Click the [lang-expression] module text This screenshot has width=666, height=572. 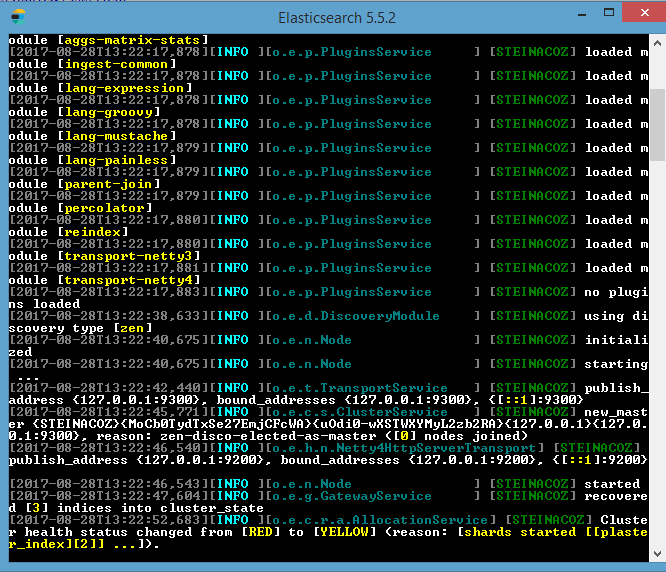pyautogui.click(x=125, y=88)
